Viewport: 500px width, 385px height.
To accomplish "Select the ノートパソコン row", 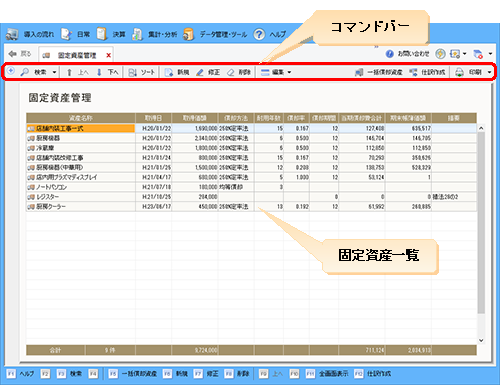I will (x=251, y=187).
